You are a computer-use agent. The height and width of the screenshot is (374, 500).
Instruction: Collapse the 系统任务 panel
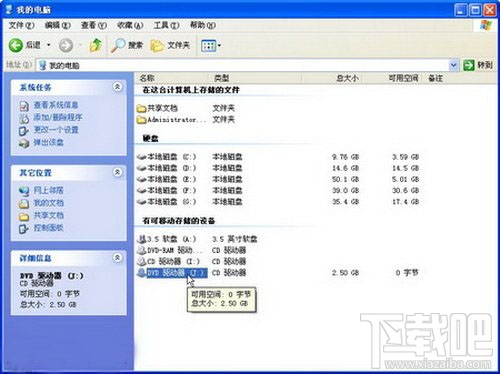tap(117, 87)
